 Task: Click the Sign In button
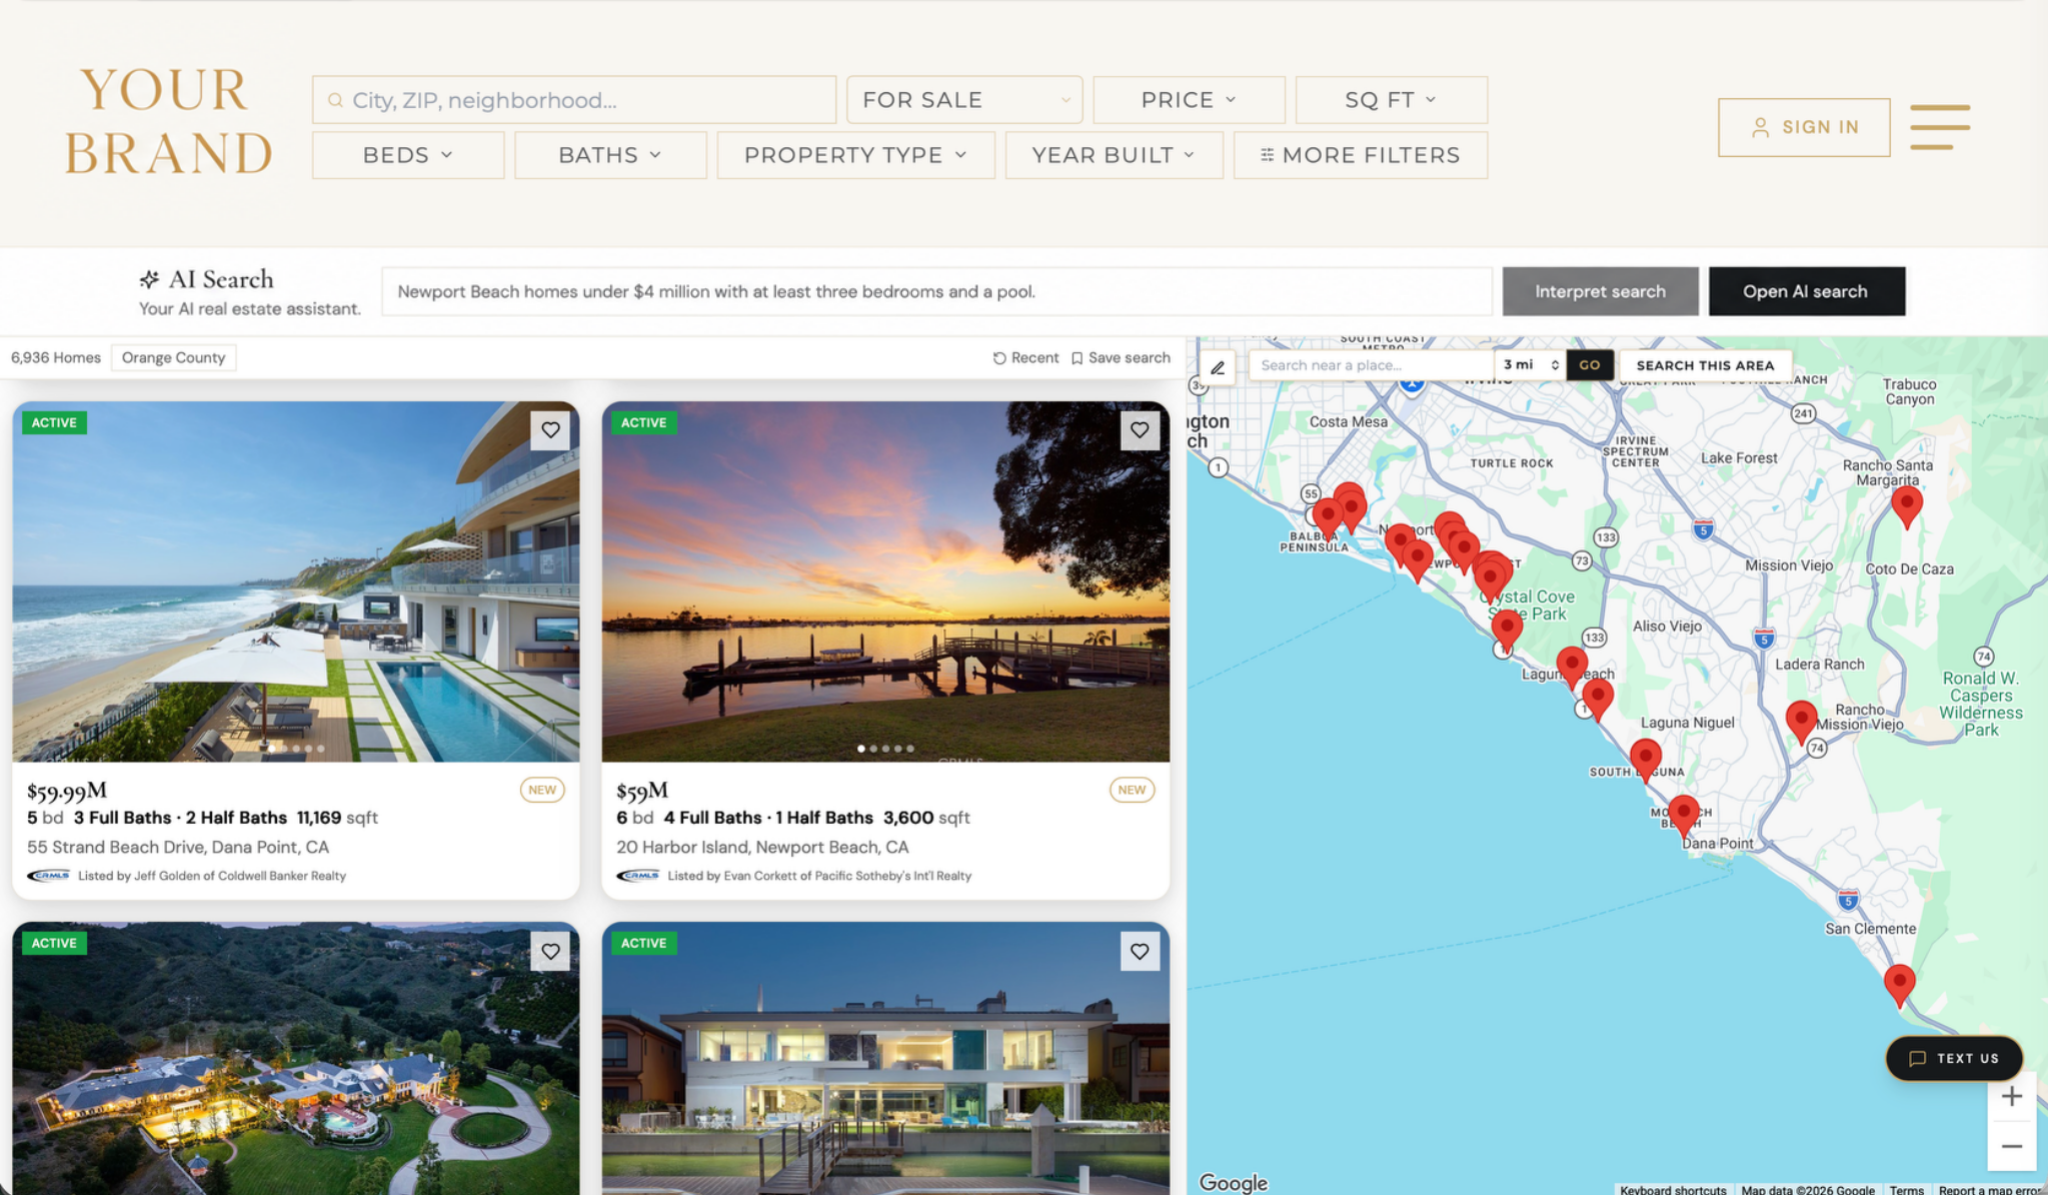1804,127
